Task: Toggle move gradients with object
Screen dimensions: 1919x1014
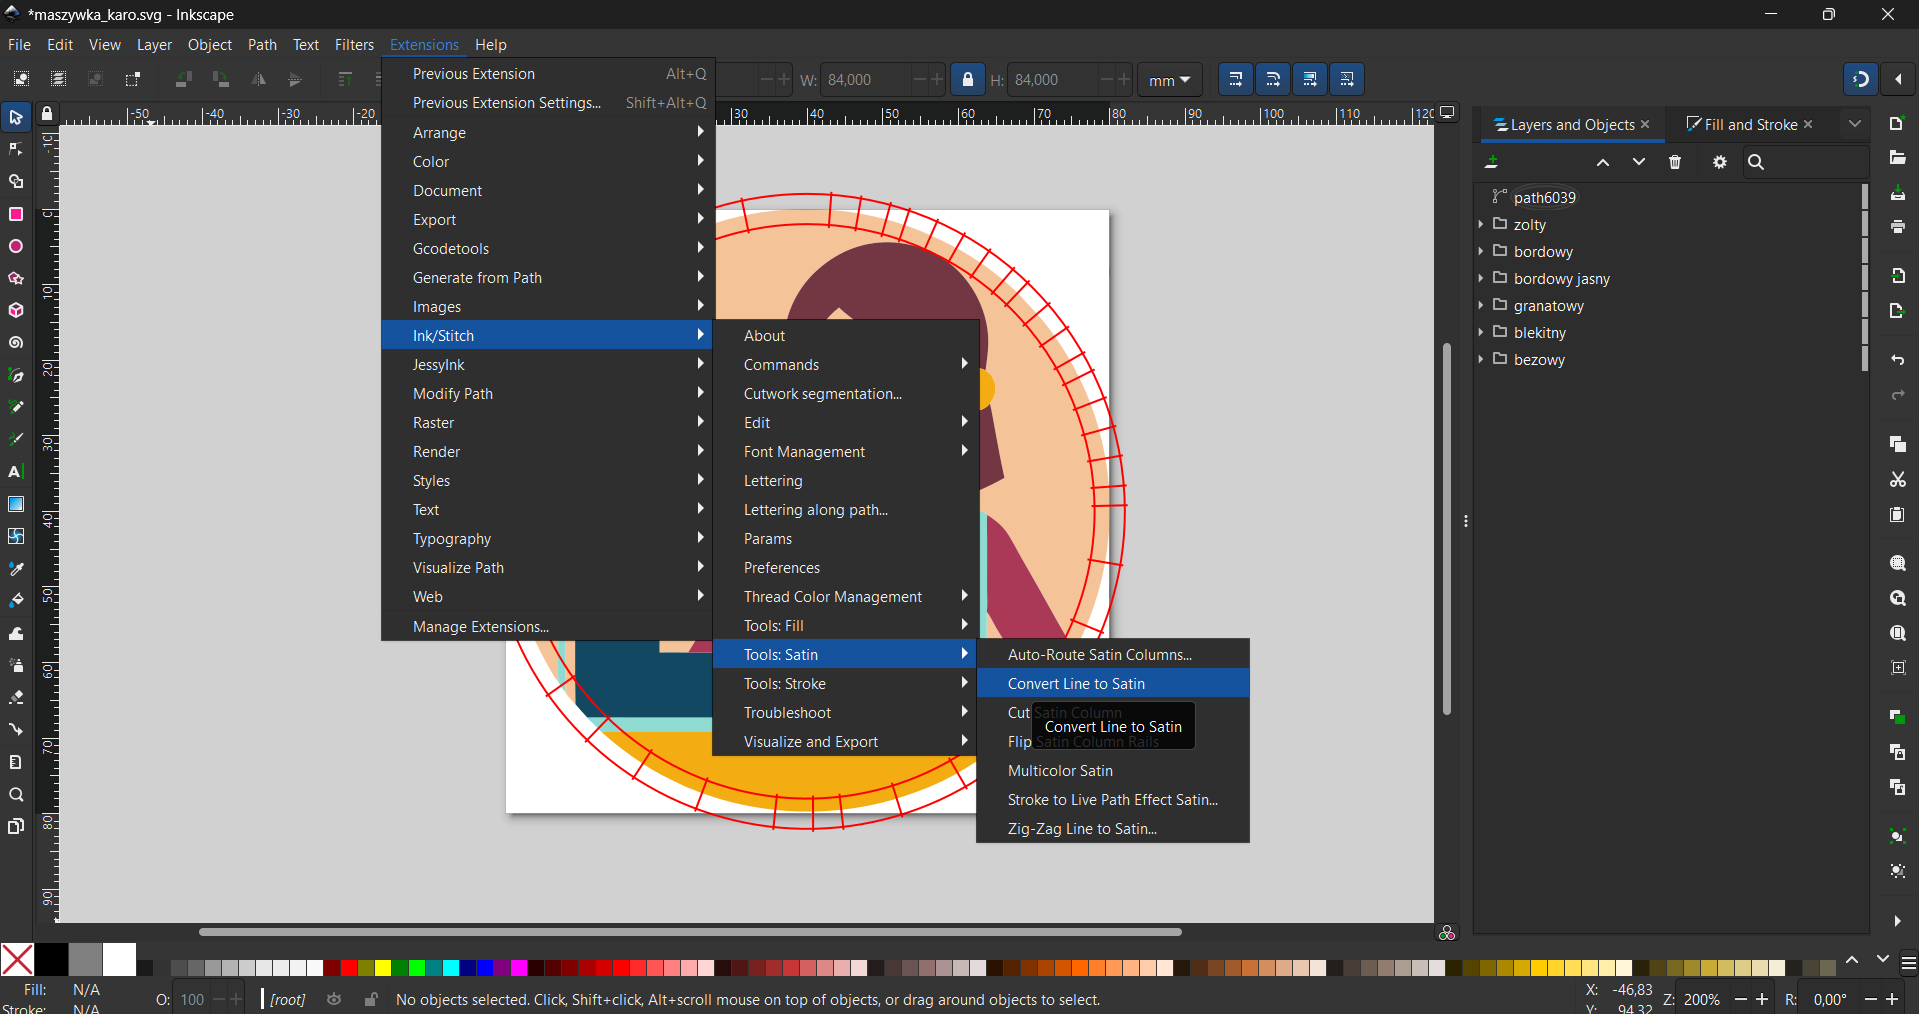Action: 1310,79
